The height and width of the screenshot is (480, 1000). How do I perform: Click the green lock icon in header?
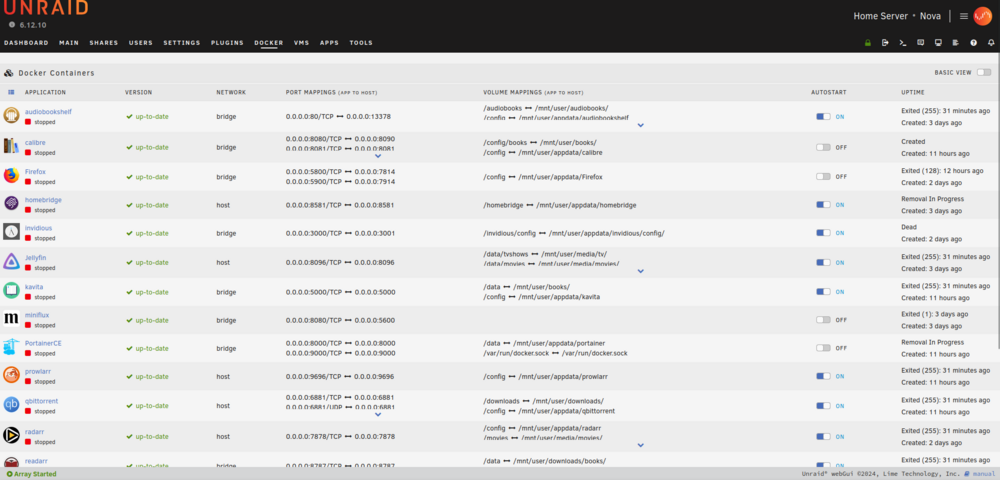867,43
